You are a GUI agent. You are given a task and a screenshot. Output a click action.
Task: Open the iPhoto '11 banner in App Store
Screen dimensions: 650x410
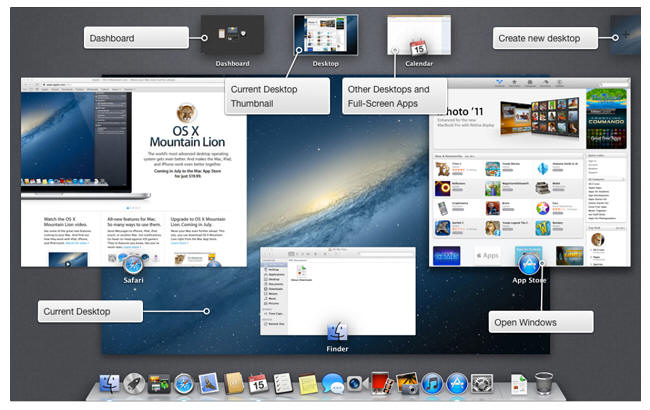(508, 119)
